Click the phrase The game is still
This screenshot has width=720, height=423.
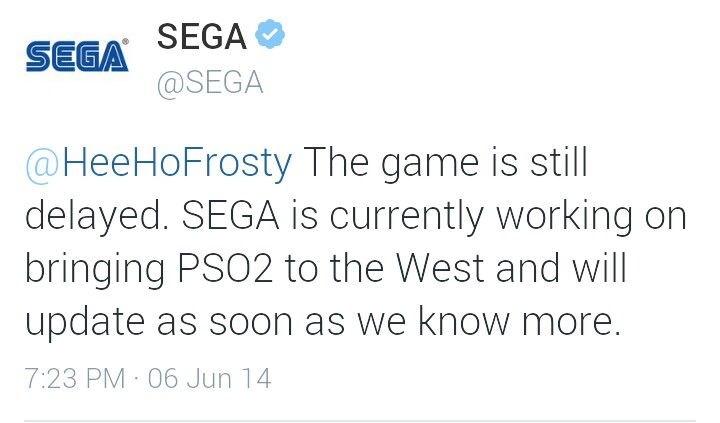coord(445,163)
